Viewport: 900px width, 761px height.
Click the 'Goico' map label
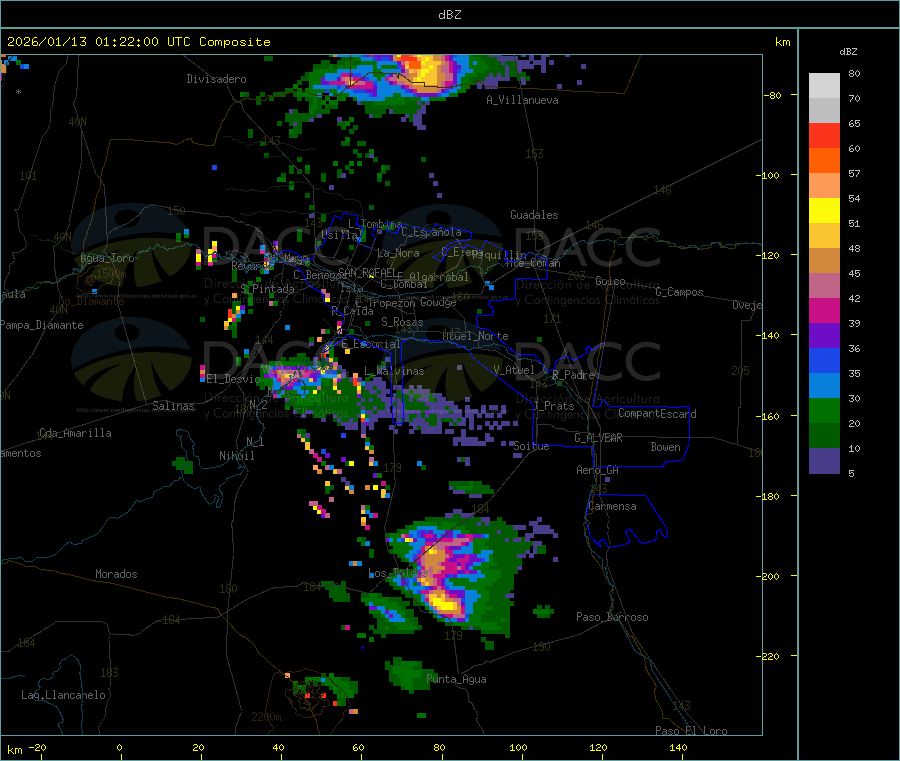610,281
